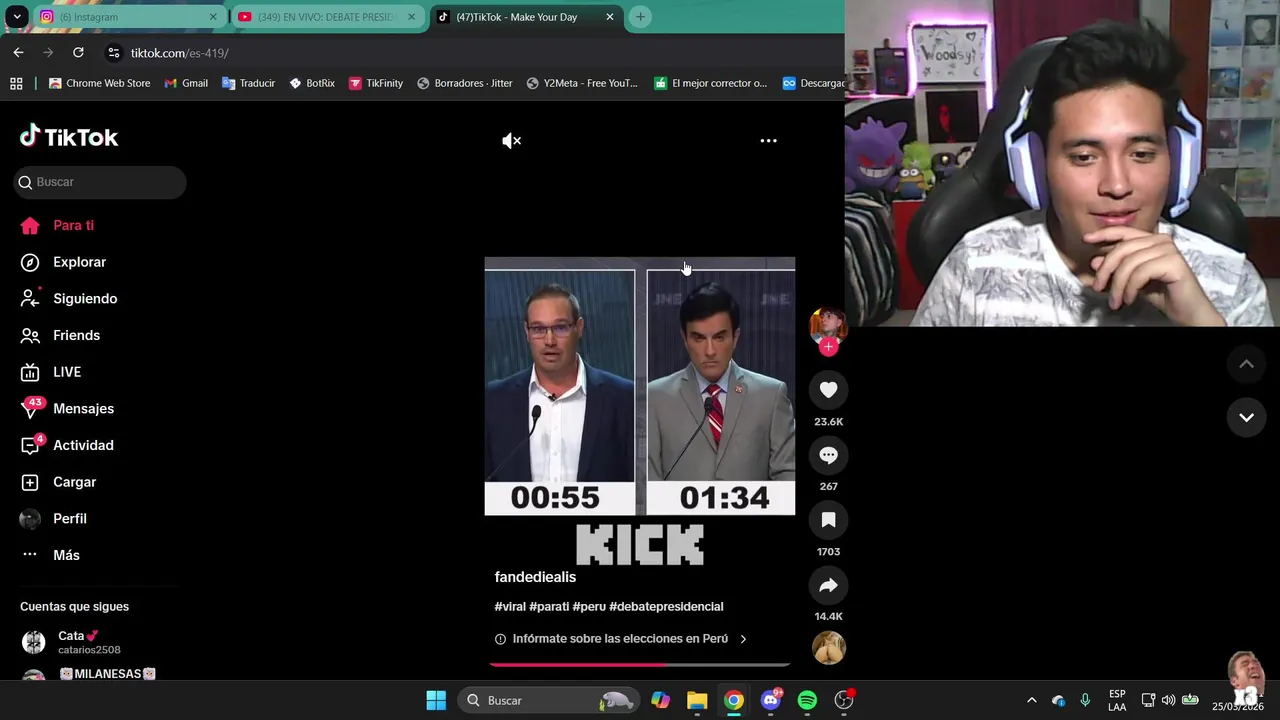This screenshot has width=1280, height=720.
Task: Open the TikFinity bookmark
Action: click(x=375, y=83)
